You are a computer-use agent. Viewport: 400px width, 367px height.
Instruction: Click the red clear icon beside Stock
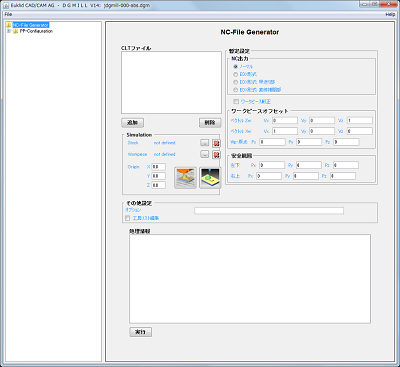tap(216, 143)
